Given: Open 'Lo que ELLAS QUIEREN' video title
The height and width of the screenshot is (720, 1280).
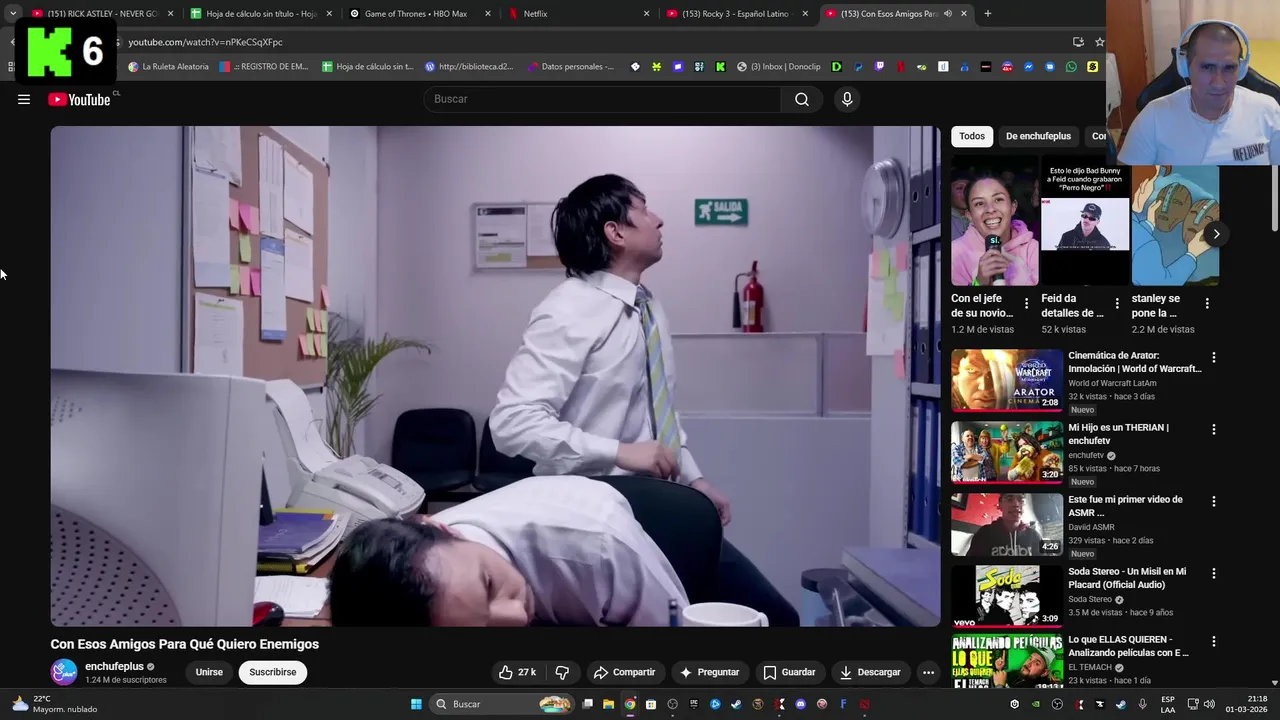Looking at the screenshot, I should tap(1129, 646).
